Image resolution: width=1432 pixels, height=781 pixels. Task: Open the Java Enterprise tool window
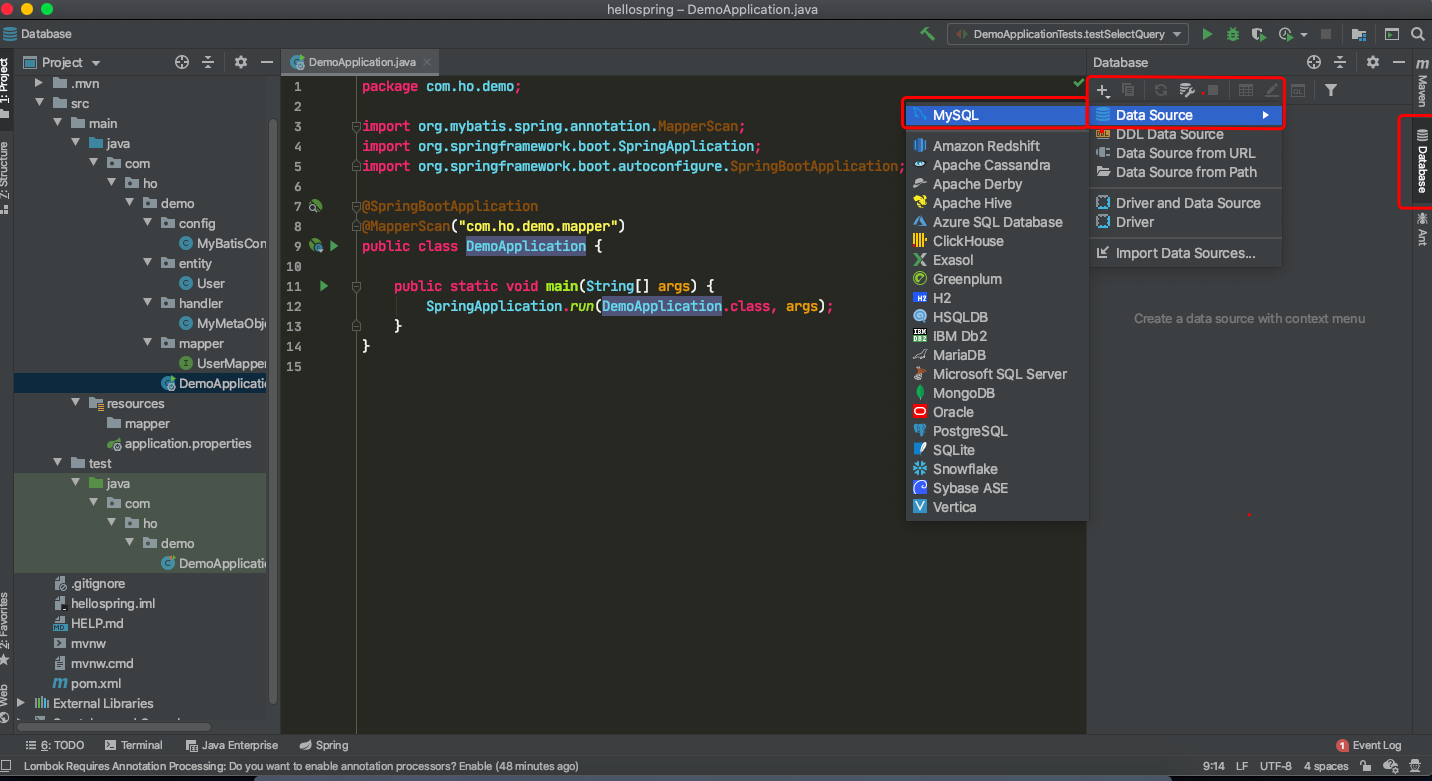tap(232, 745)
